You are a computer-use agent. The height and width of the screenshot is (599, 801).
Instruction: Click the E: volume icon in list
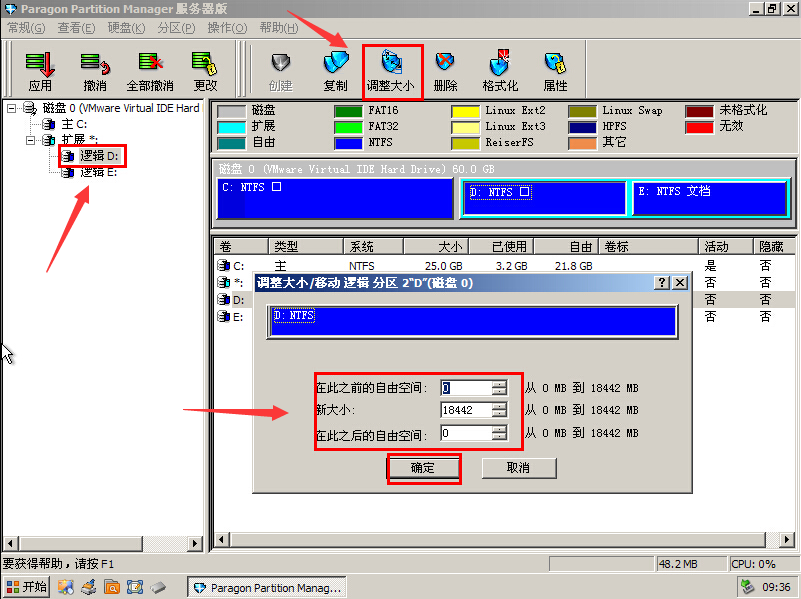(x=223, y=317)
